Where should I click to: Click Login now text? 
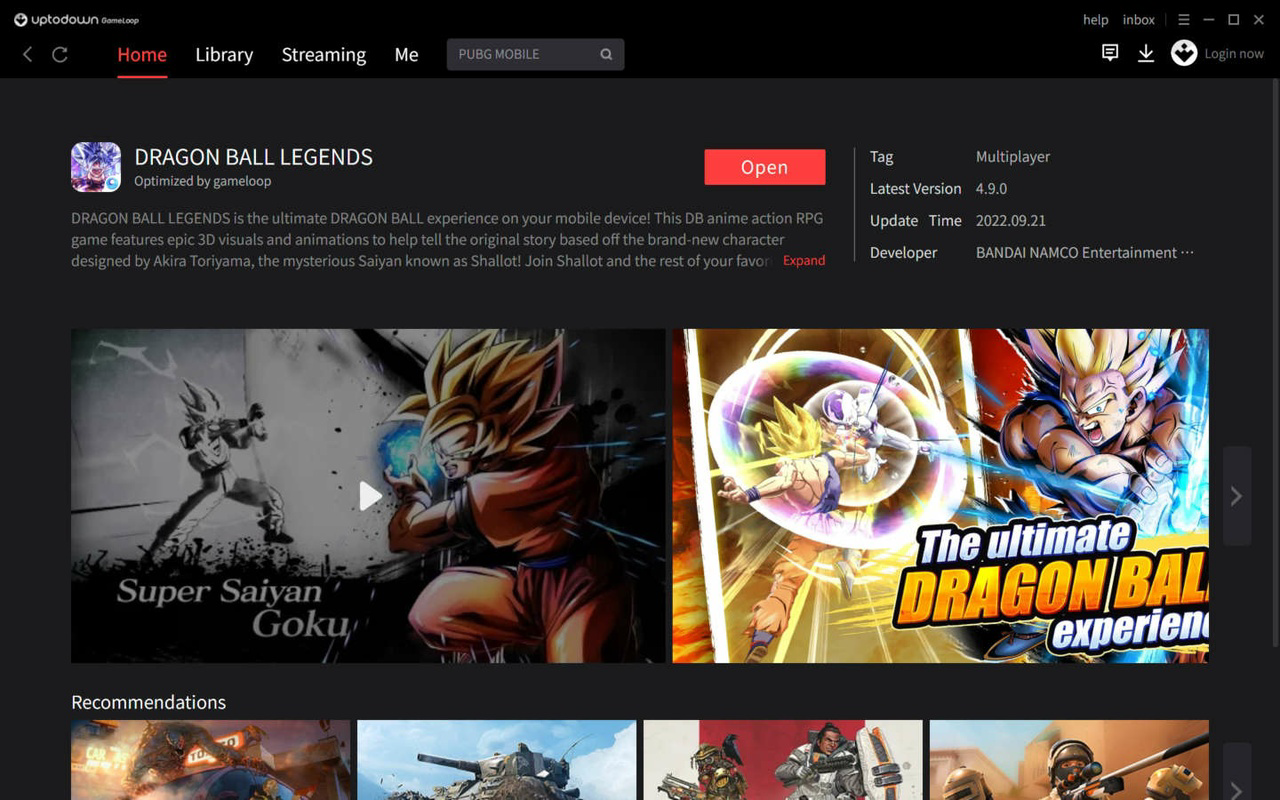[x=1234, y=54]
